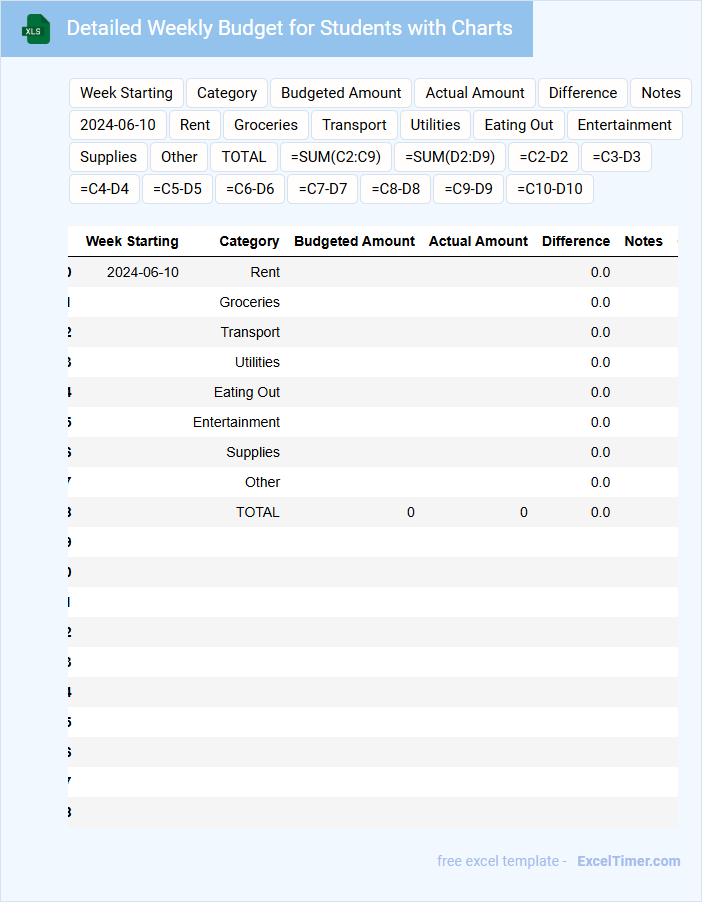Select the 'Rent' category cell in the table
Viewport: 702px width, 902px height.
click(265, 272)
